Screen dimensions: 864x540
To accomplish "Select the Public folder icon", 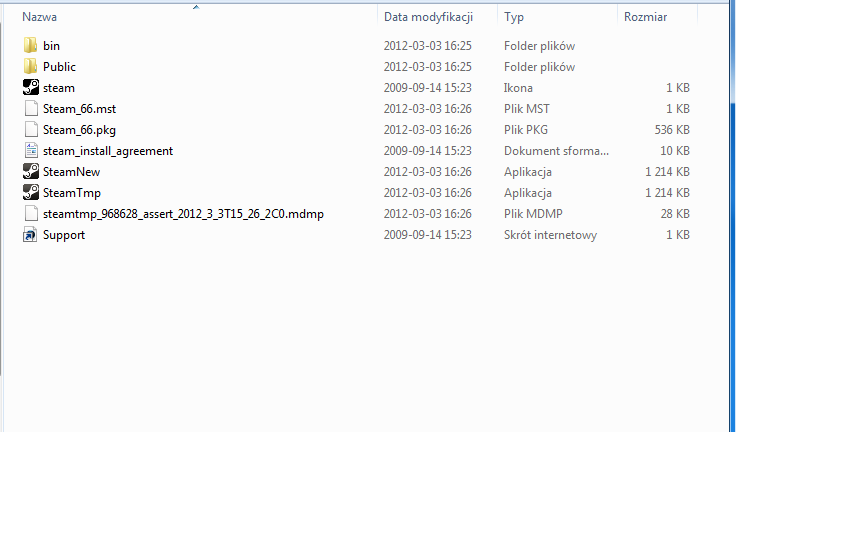I will (x=30, y=66).
